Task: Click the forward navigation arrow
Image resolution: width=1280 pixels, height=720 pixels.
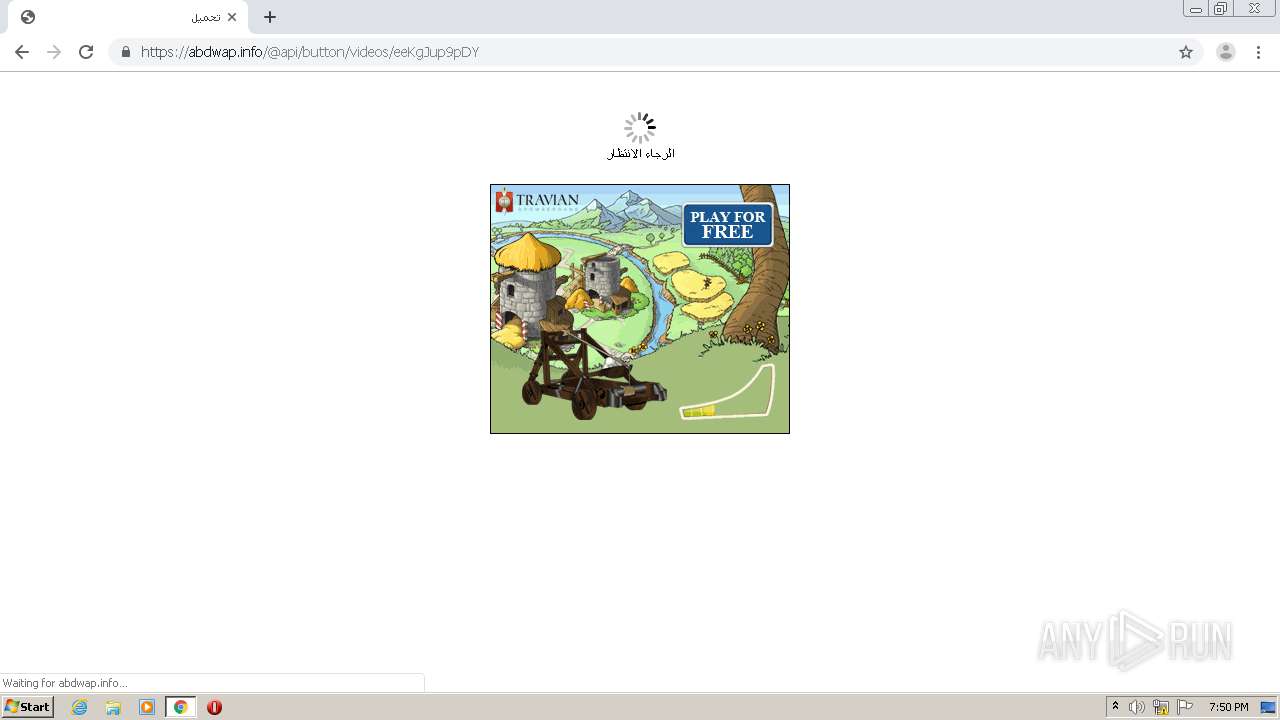Action: click(54, 52)
